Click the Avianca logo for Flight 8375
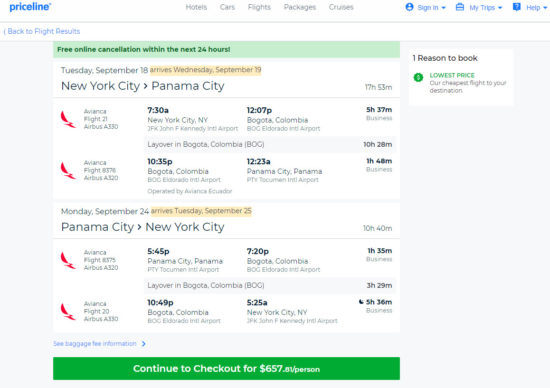Viewport: 550px width, 388px height. coord(68,260)
